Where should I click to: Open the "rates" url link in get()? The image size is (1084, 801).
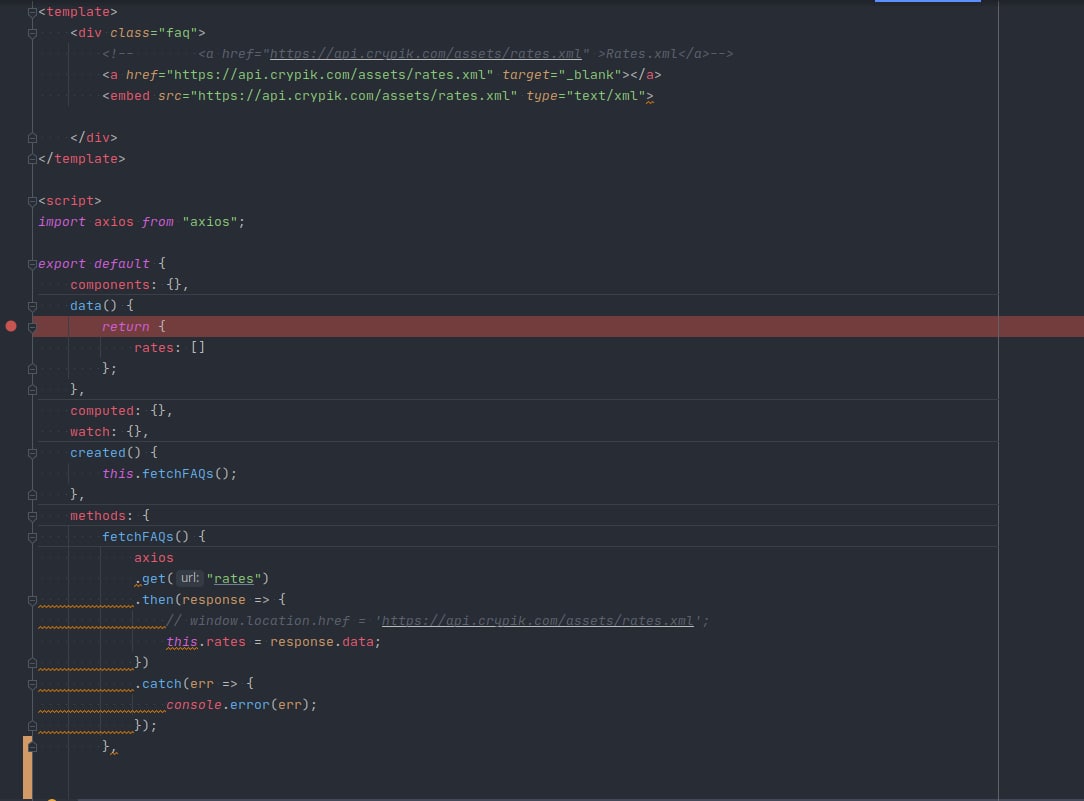pyautogui.click(x=234, y=578)
